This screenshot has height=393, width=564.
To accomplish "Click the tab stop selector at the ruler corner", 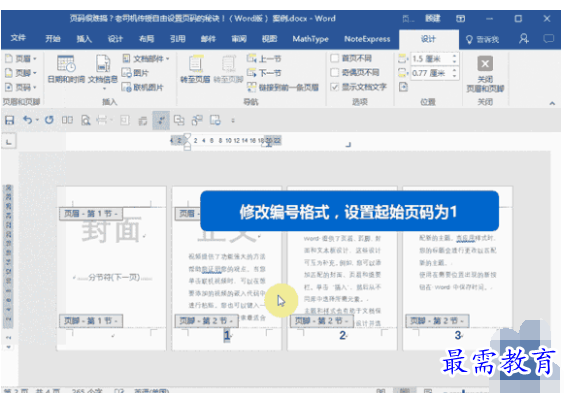I will (x=9, y=141).
